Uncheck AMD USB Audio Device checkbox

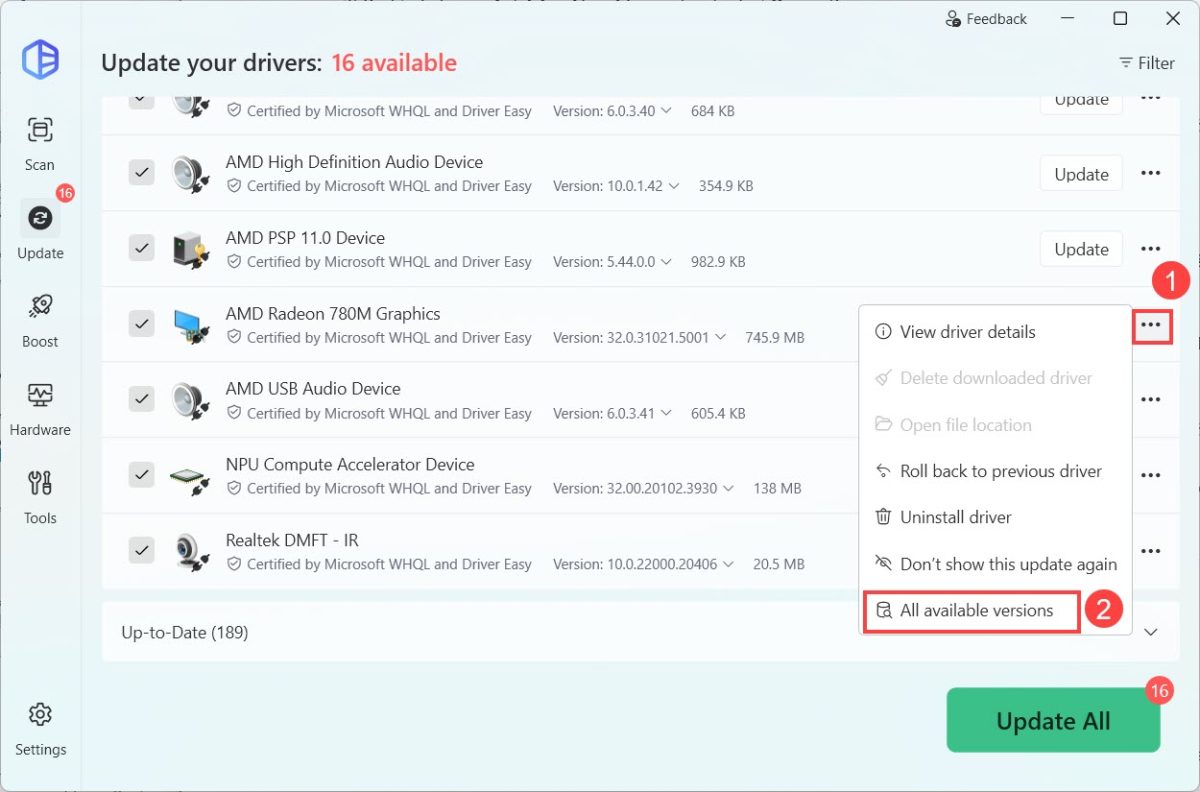coord(141,399)
